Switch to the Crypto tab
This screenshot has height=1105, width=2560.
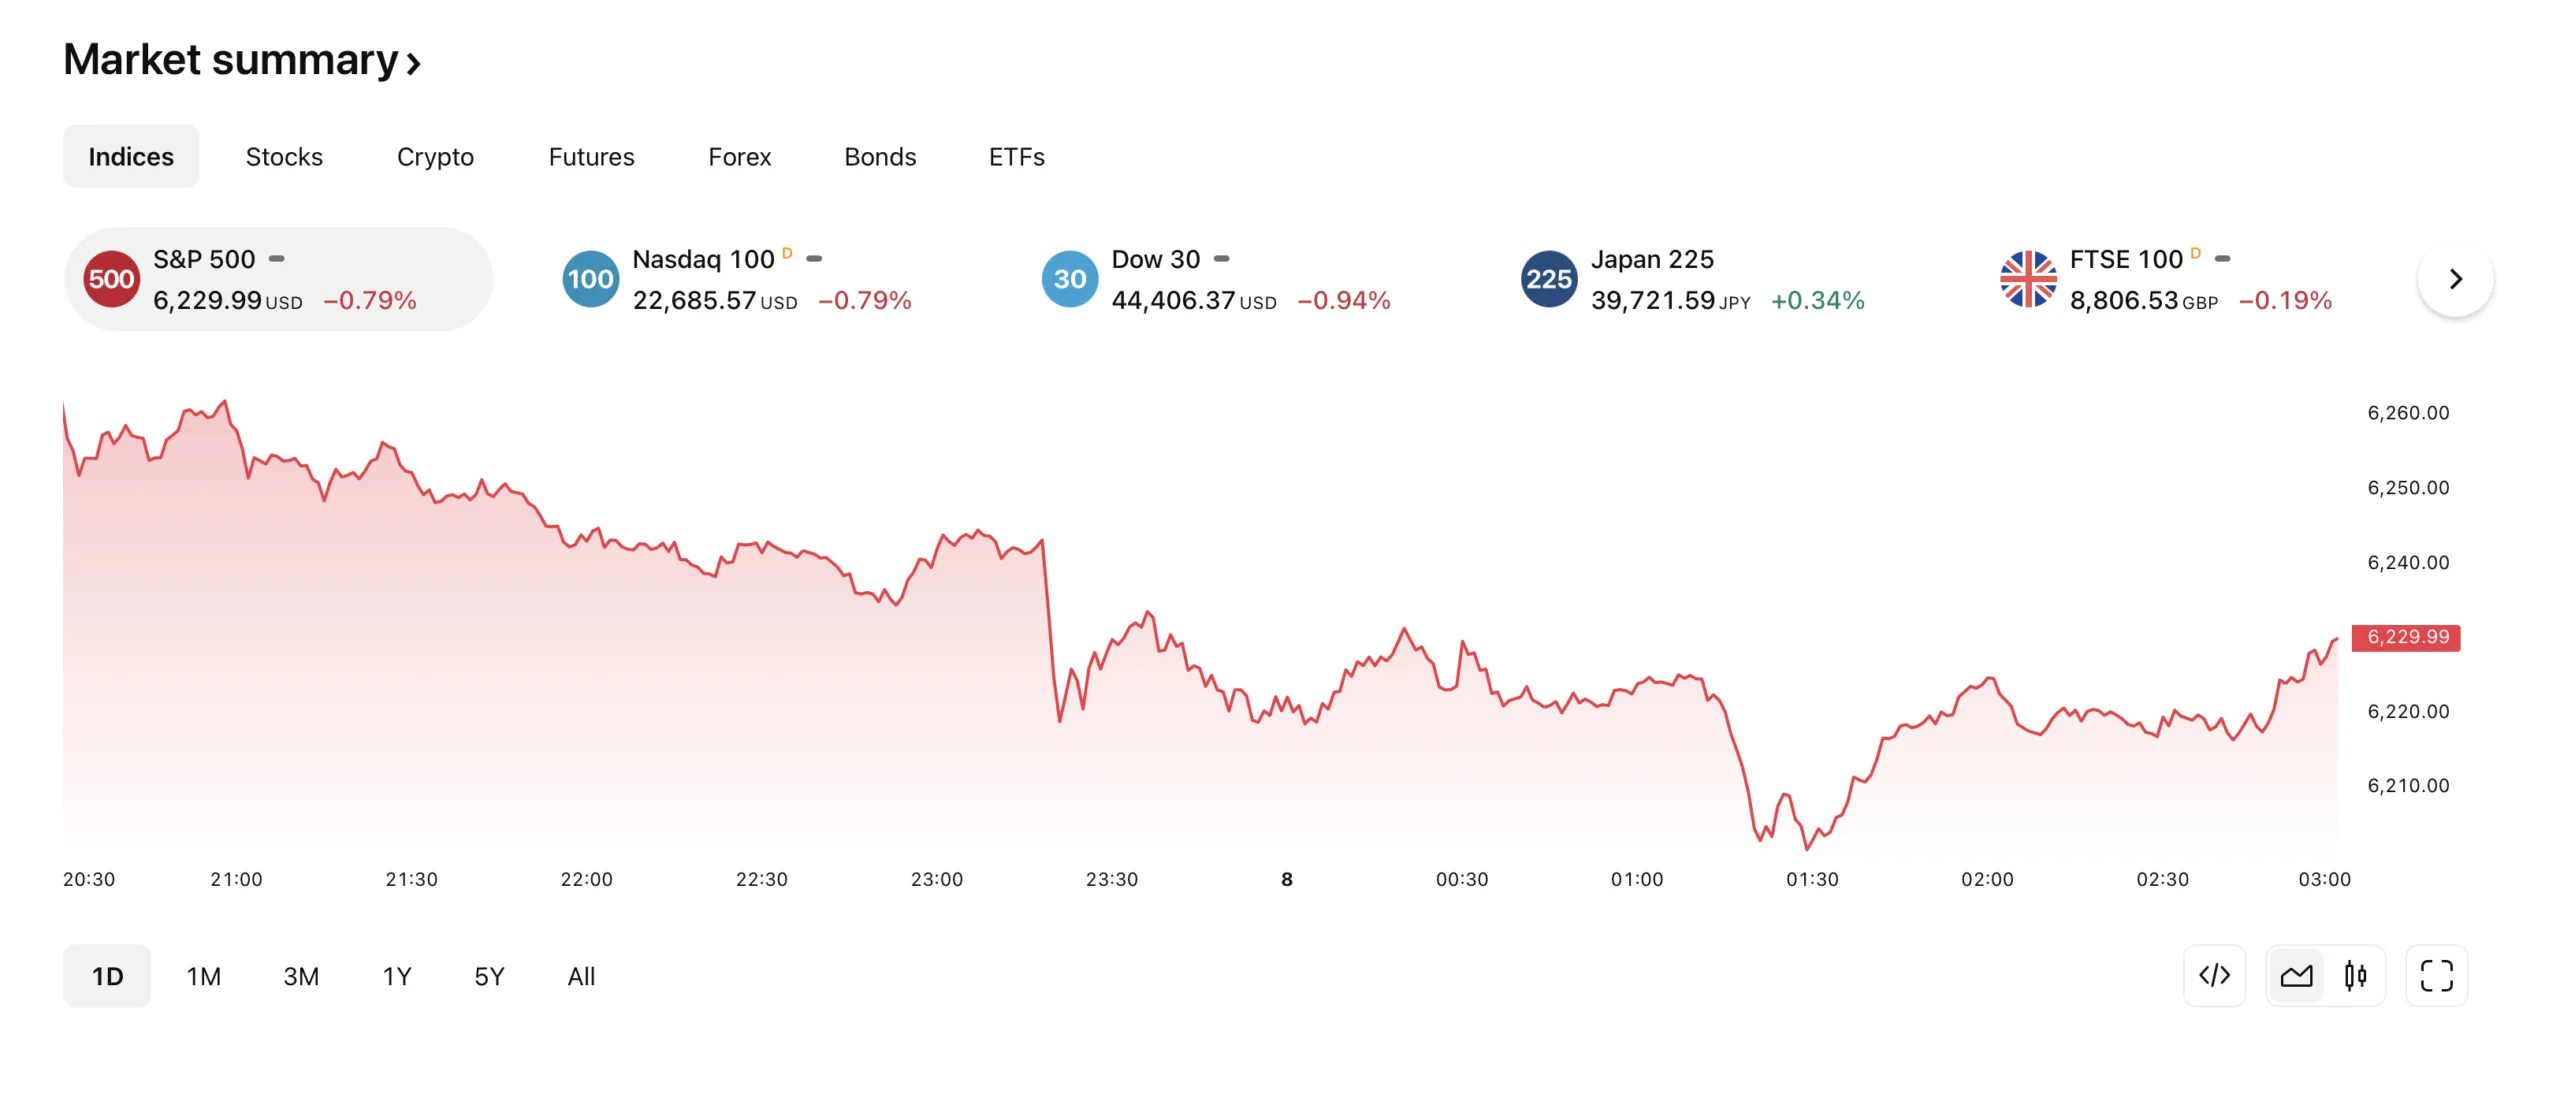click(x=435, y=157)
